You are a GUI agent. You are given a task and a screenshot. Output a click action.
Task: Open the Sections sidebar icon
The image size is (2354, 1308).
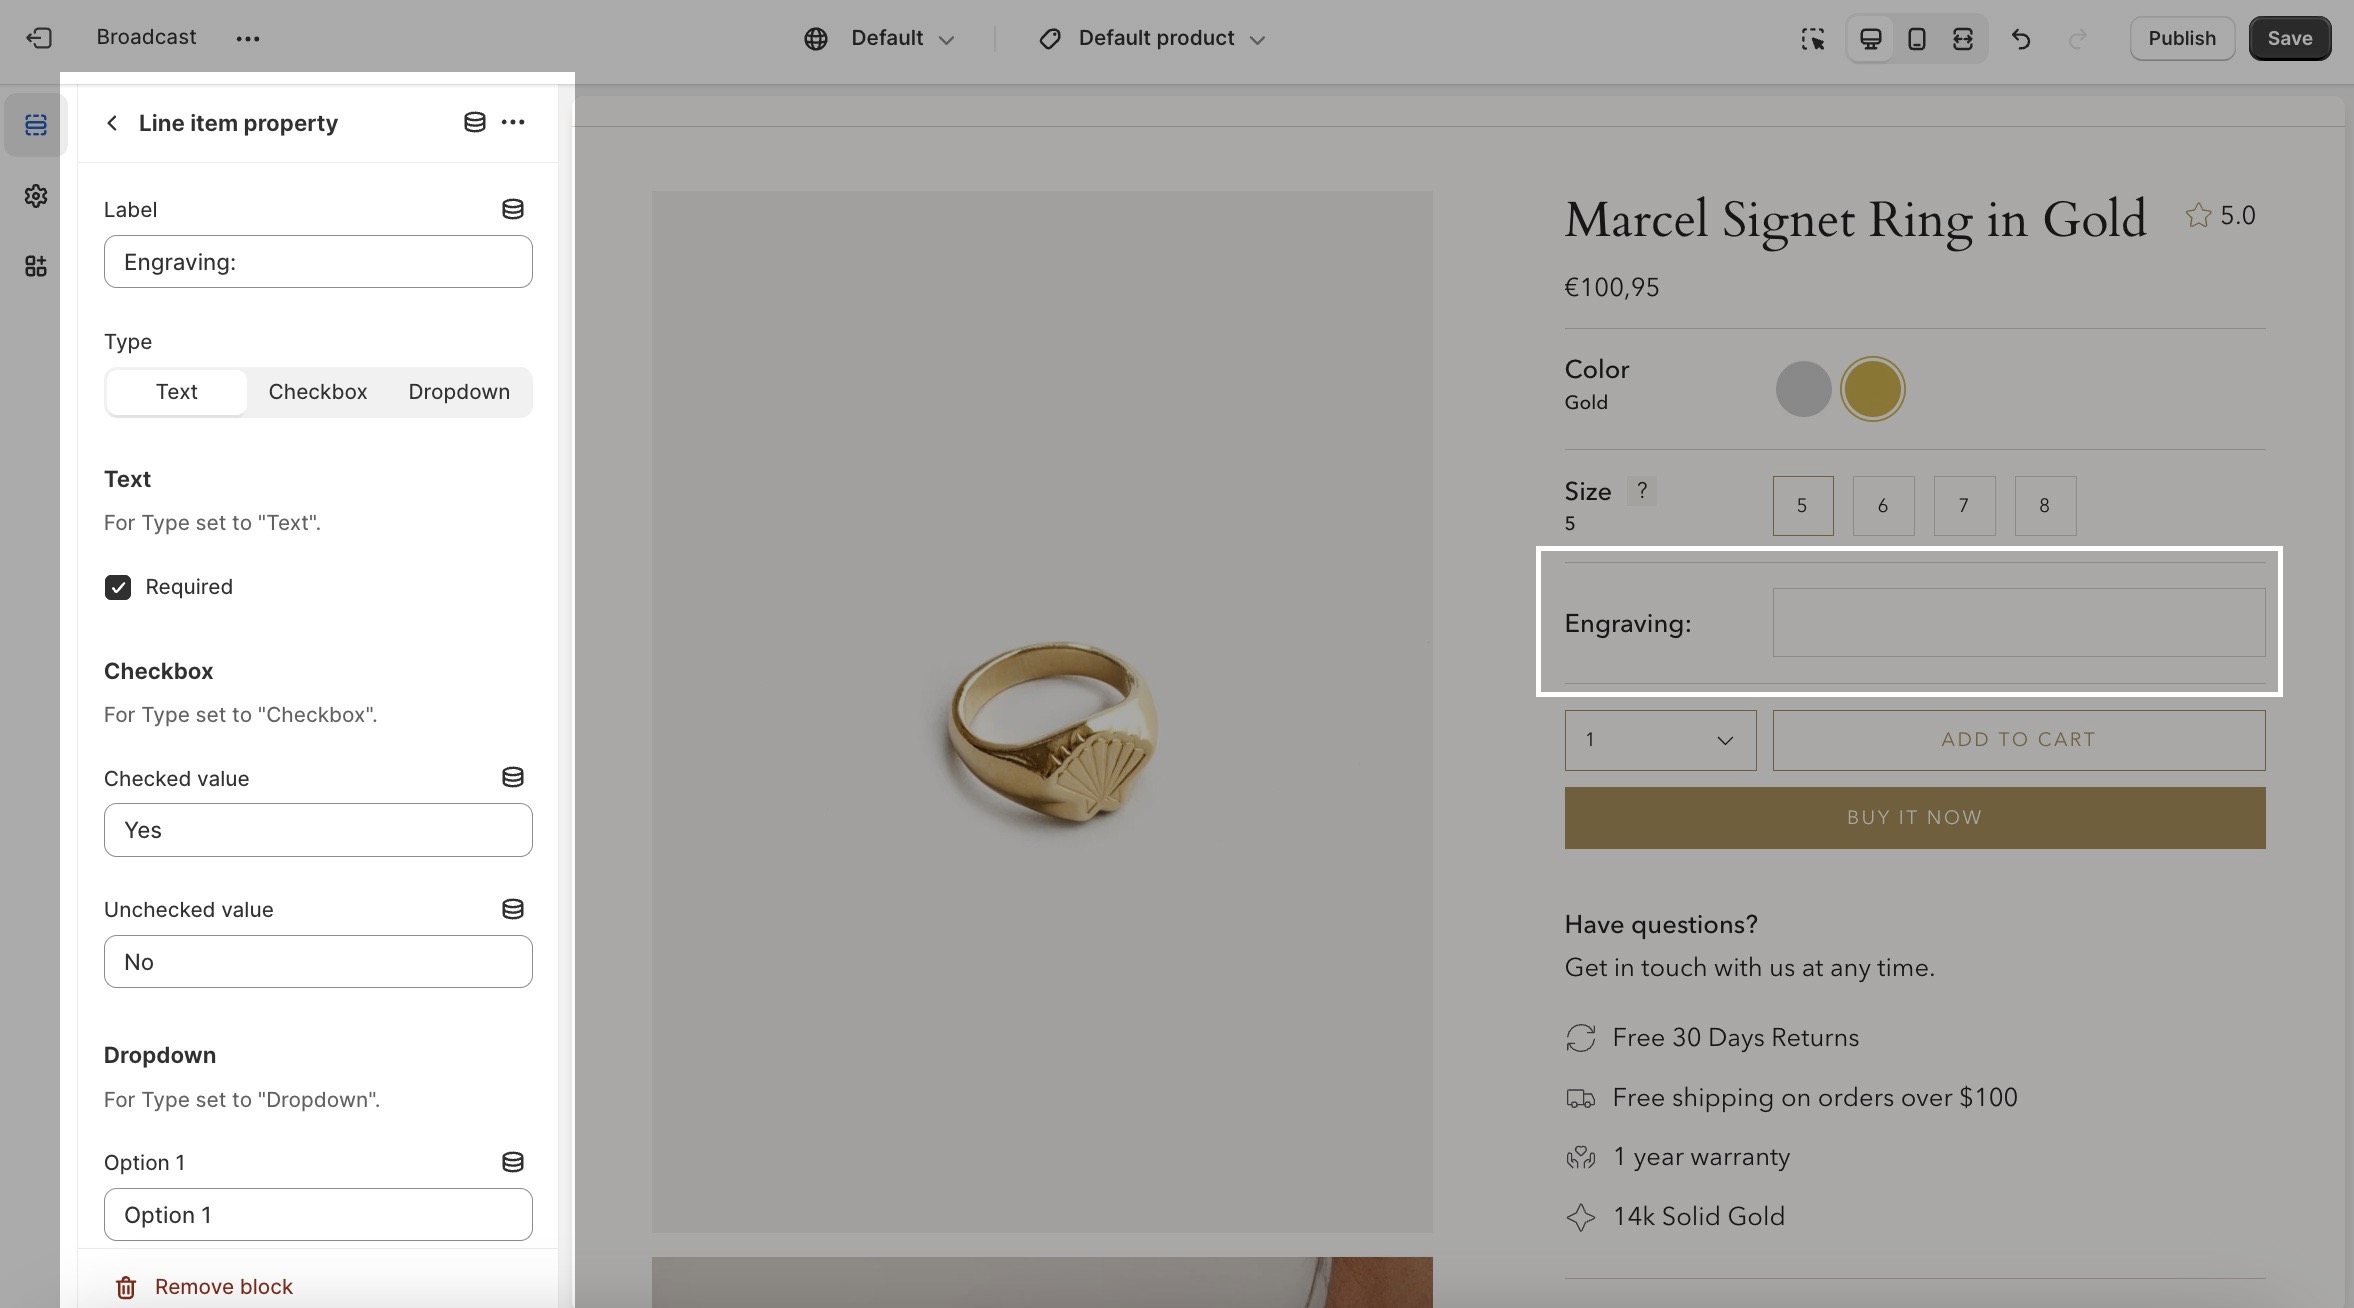[x=36, y=125]
